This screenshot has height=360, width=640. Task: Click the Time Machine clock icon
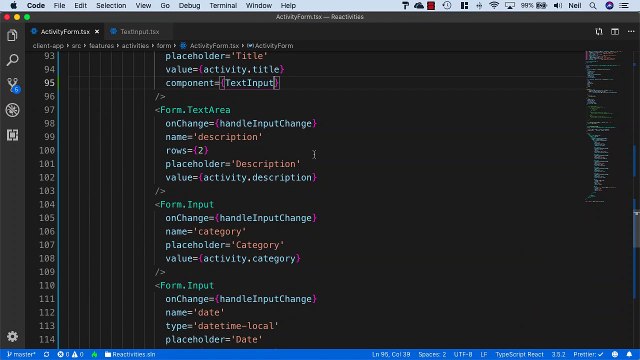coord(447,5)
